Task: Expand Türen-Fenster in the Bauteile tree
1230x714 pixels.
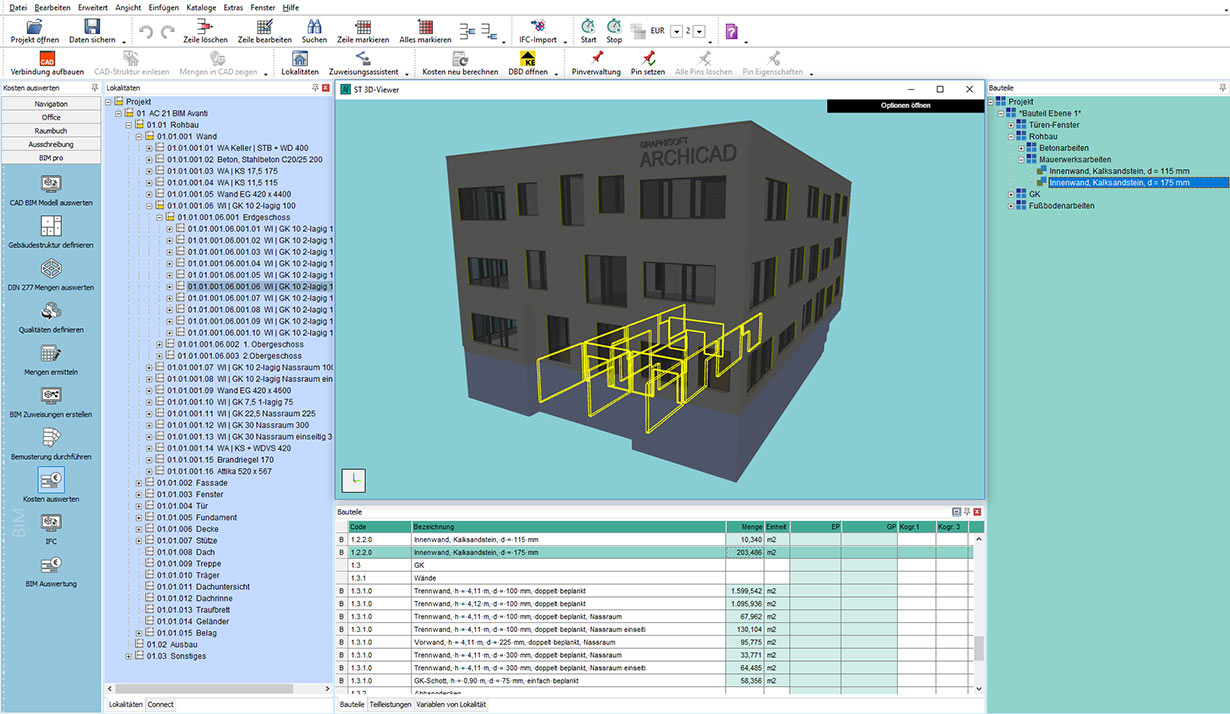Action: coord(1011,125)
